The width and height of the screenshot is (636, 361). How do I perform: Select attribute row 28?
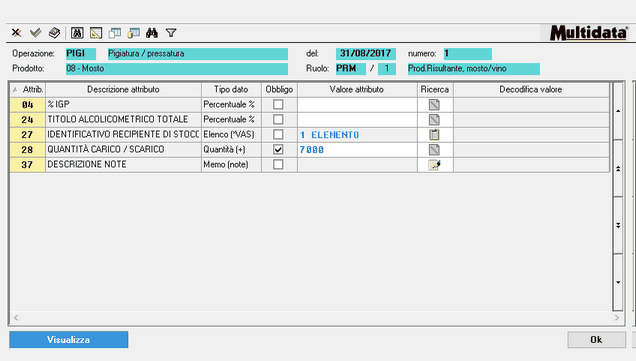(x=28, y=150)
